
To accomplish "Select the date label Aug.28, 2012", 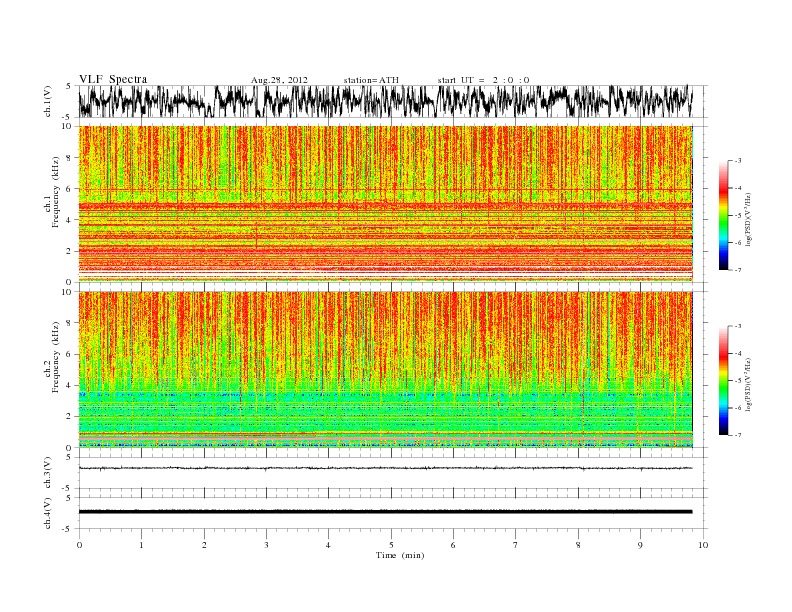I will click(279, 80).
